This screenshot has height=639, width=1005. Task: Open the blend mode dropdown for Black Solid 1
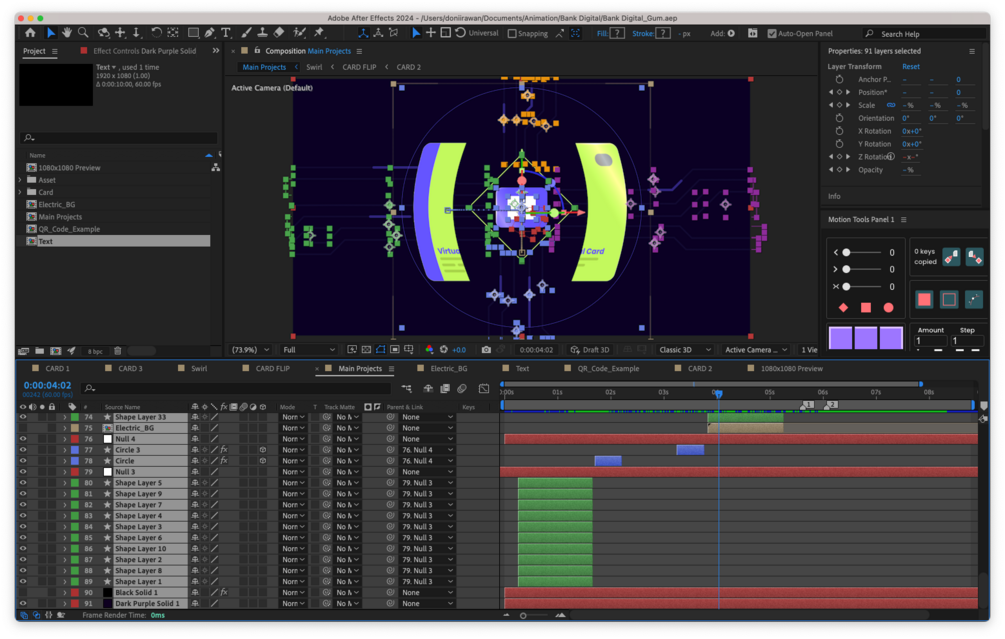tap(293, 593)
